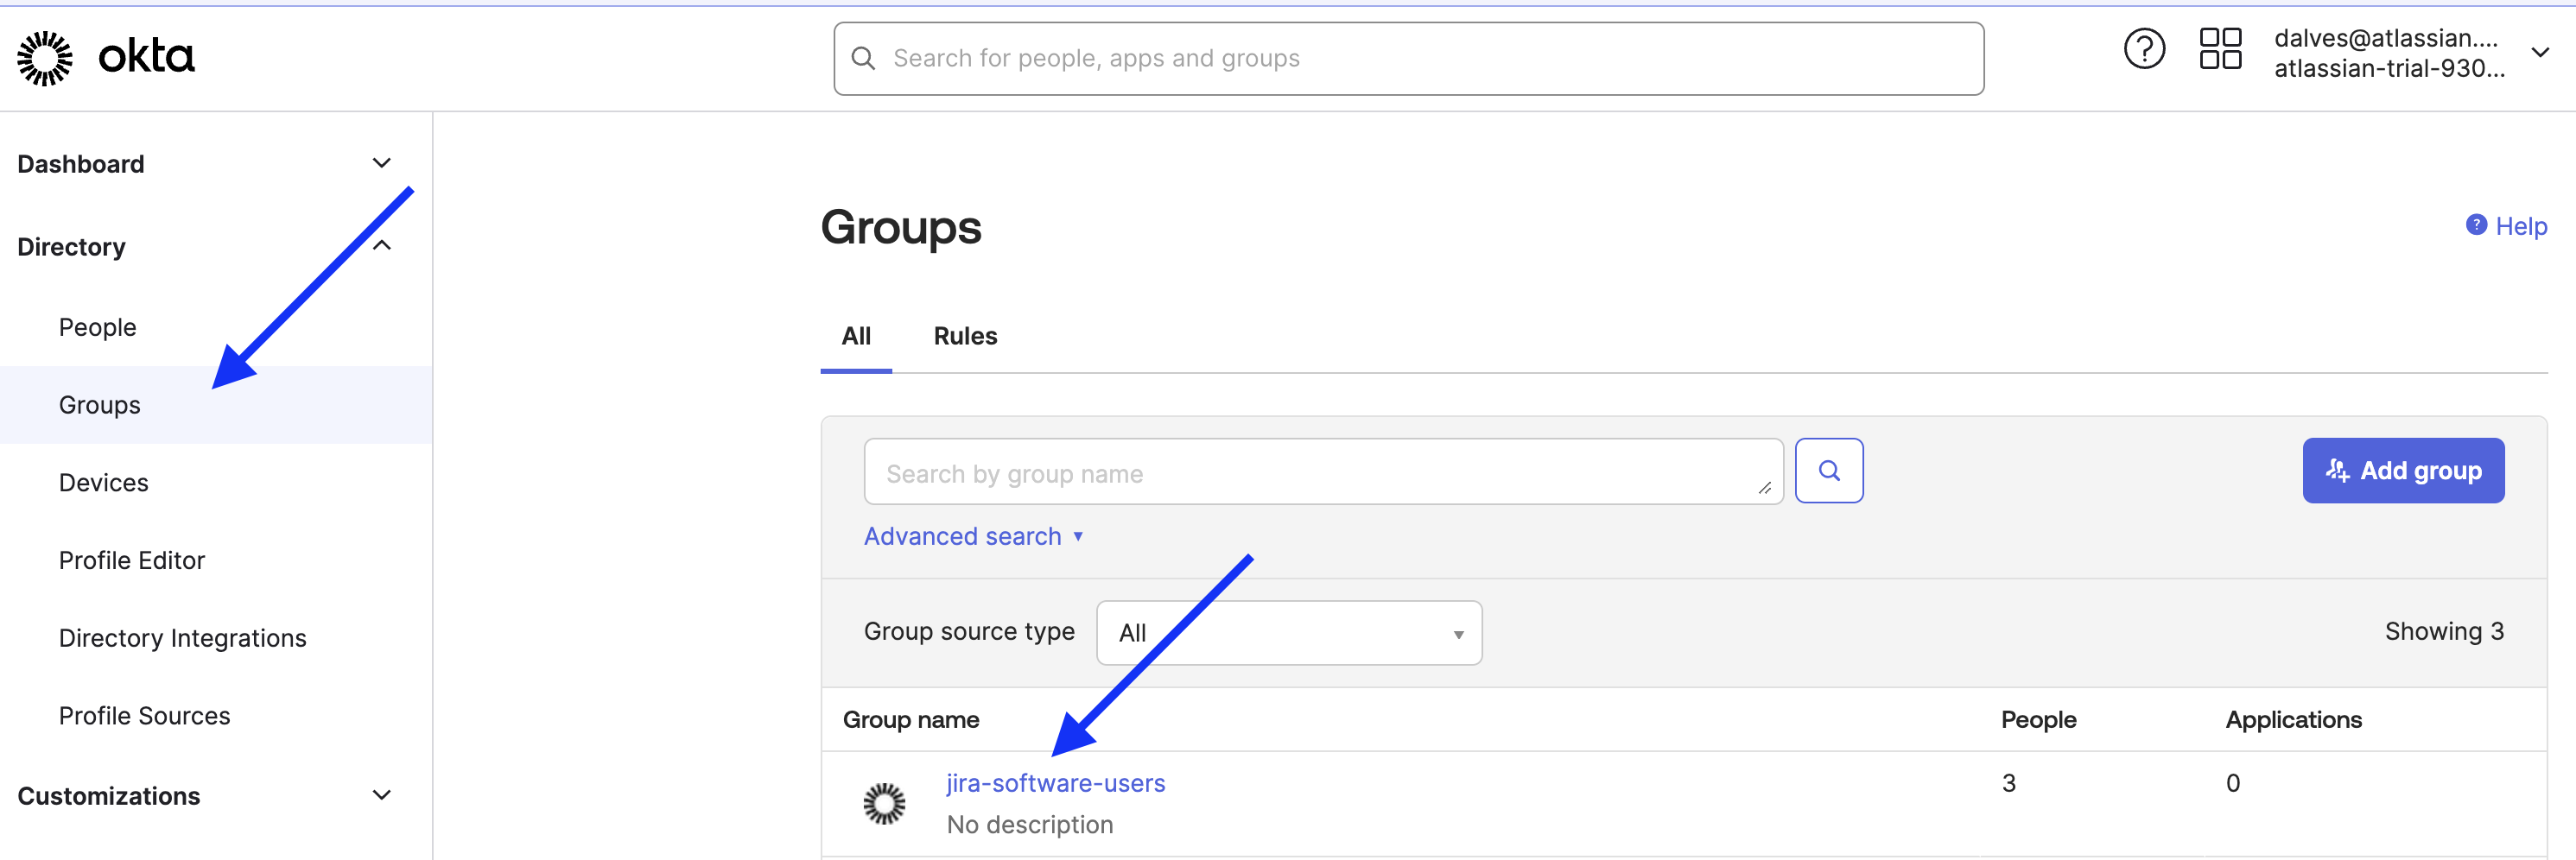Open the jira-software-users group link
This screenshot has height=860, width=2576.
coord(1056,783)
